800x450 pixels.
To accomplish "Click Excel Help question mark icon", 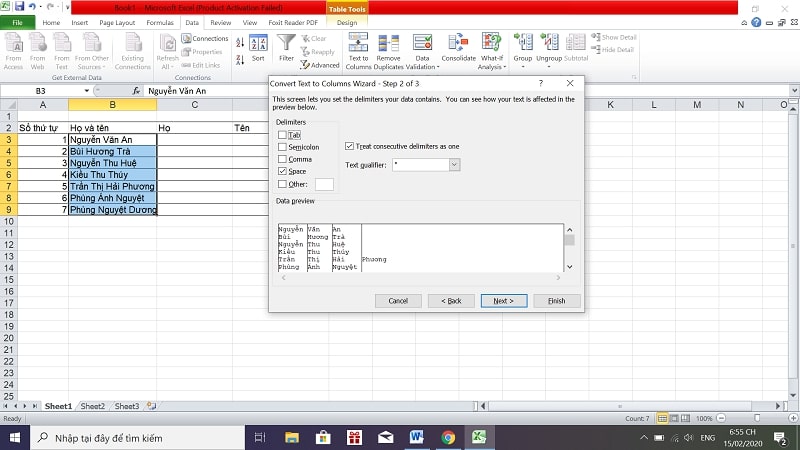I will 756,22.
